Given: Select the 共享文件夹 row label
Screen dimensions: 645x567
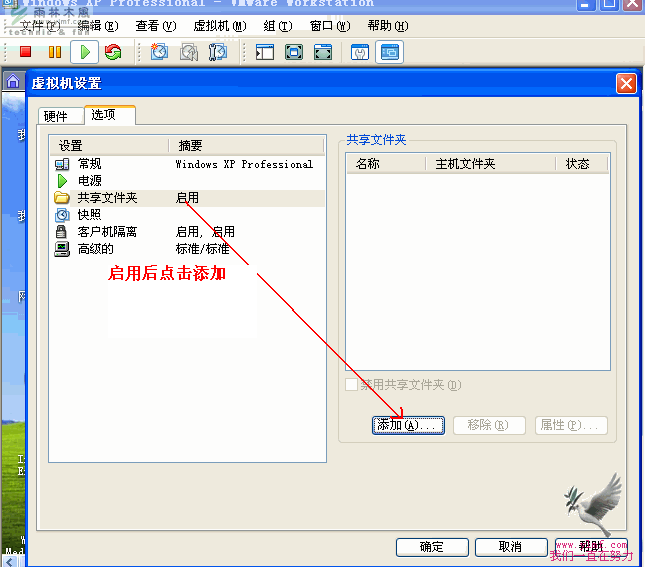Looking at the screenshot, I should tap(107, 198).
